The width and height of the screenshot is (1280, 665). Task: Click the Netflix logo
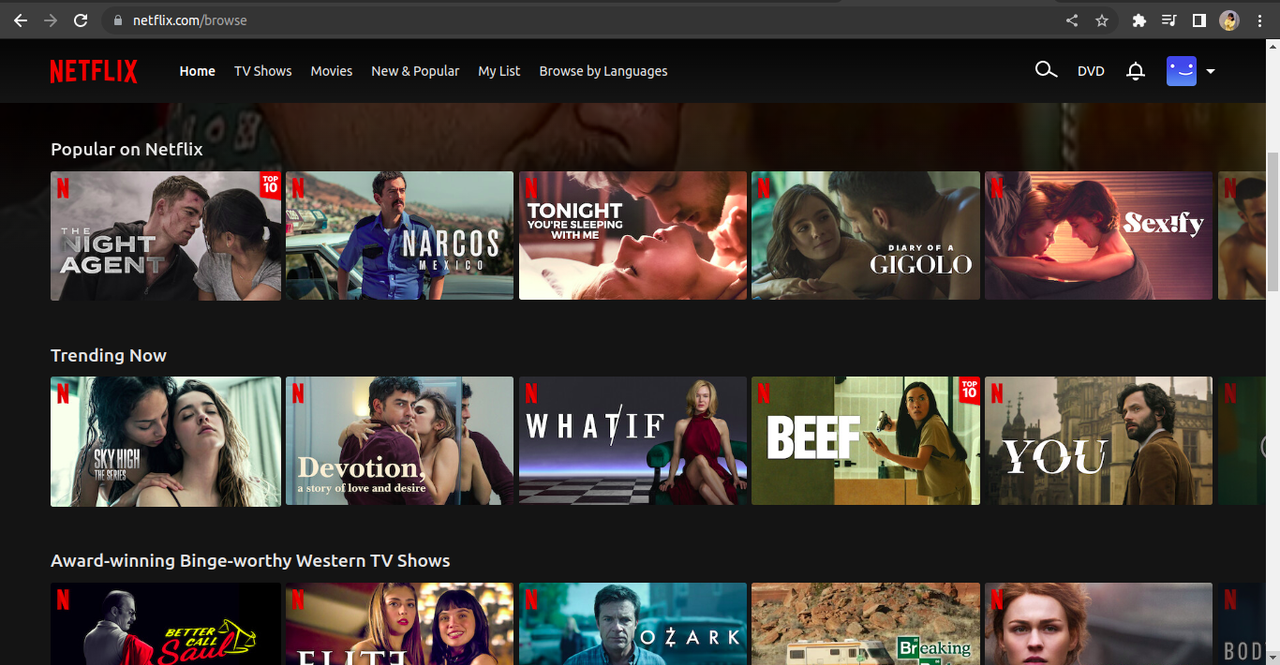(94, 71)
